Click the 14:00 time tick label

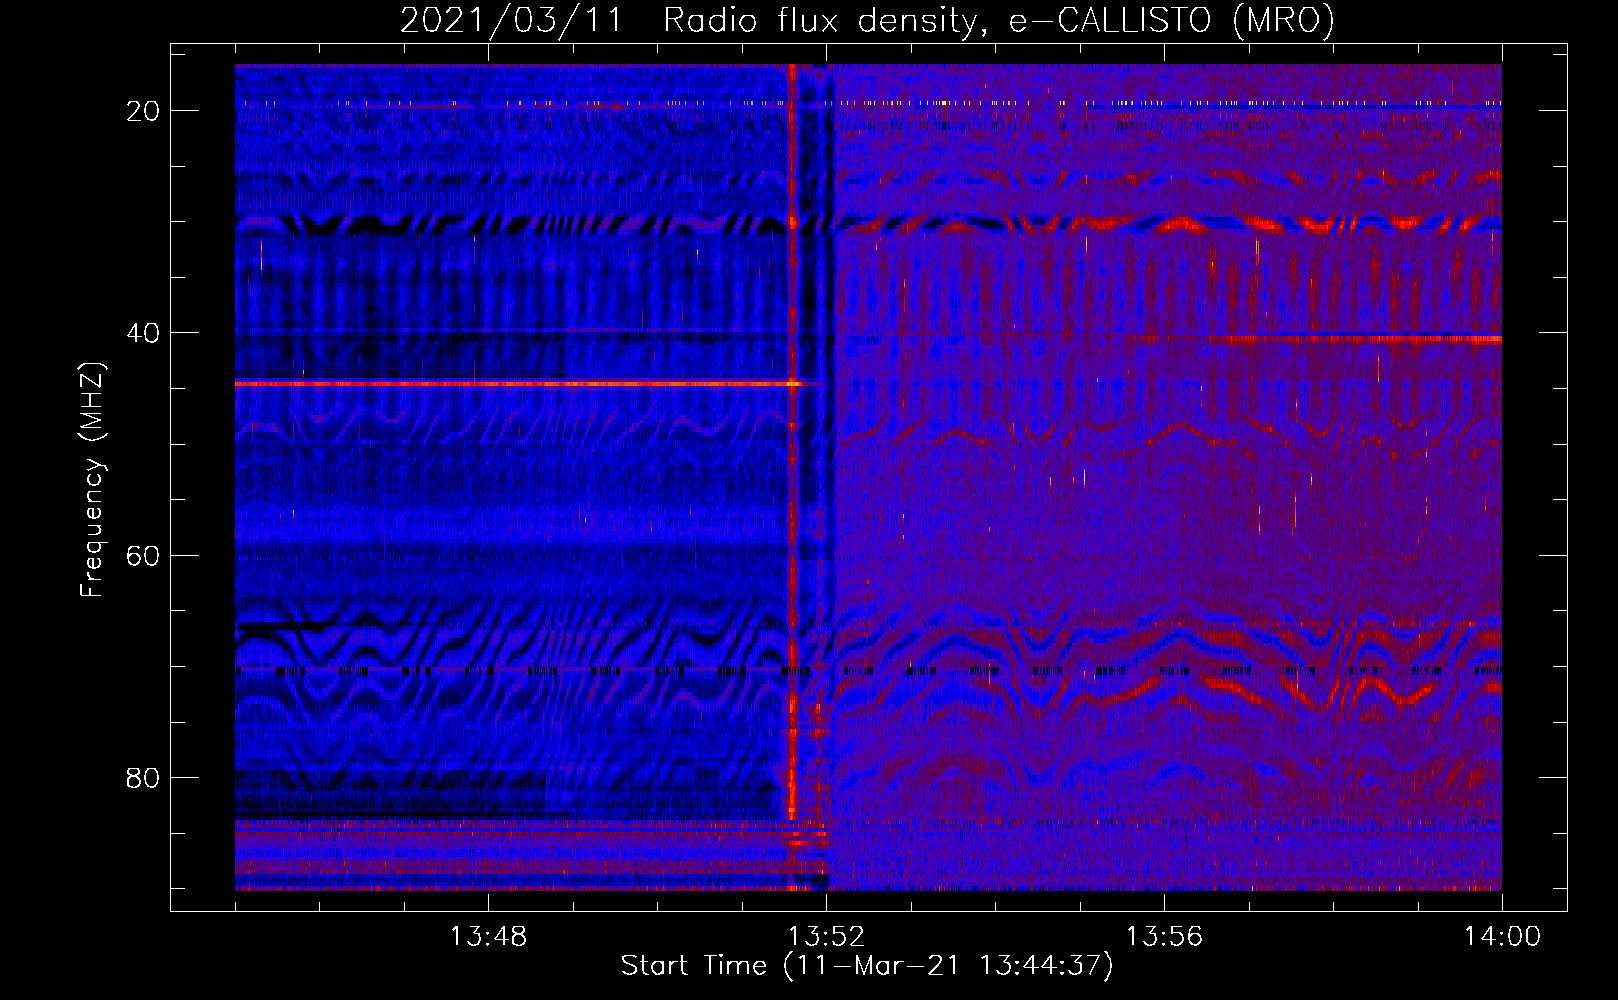(1502, 937)
